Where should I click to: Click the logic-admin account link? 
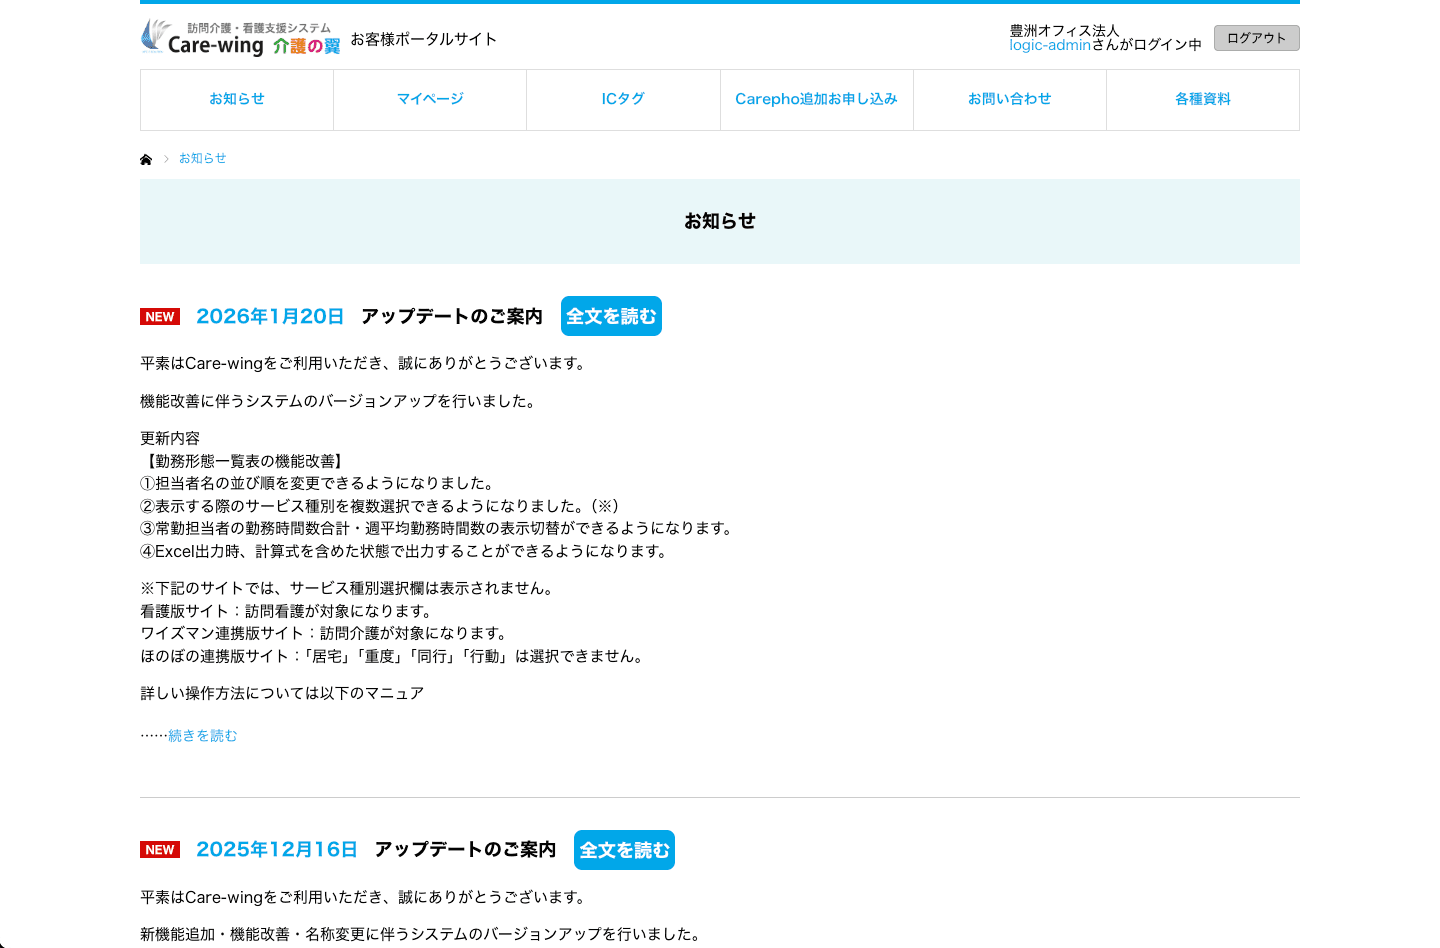pyautogui.click(x=1049, y=45)
